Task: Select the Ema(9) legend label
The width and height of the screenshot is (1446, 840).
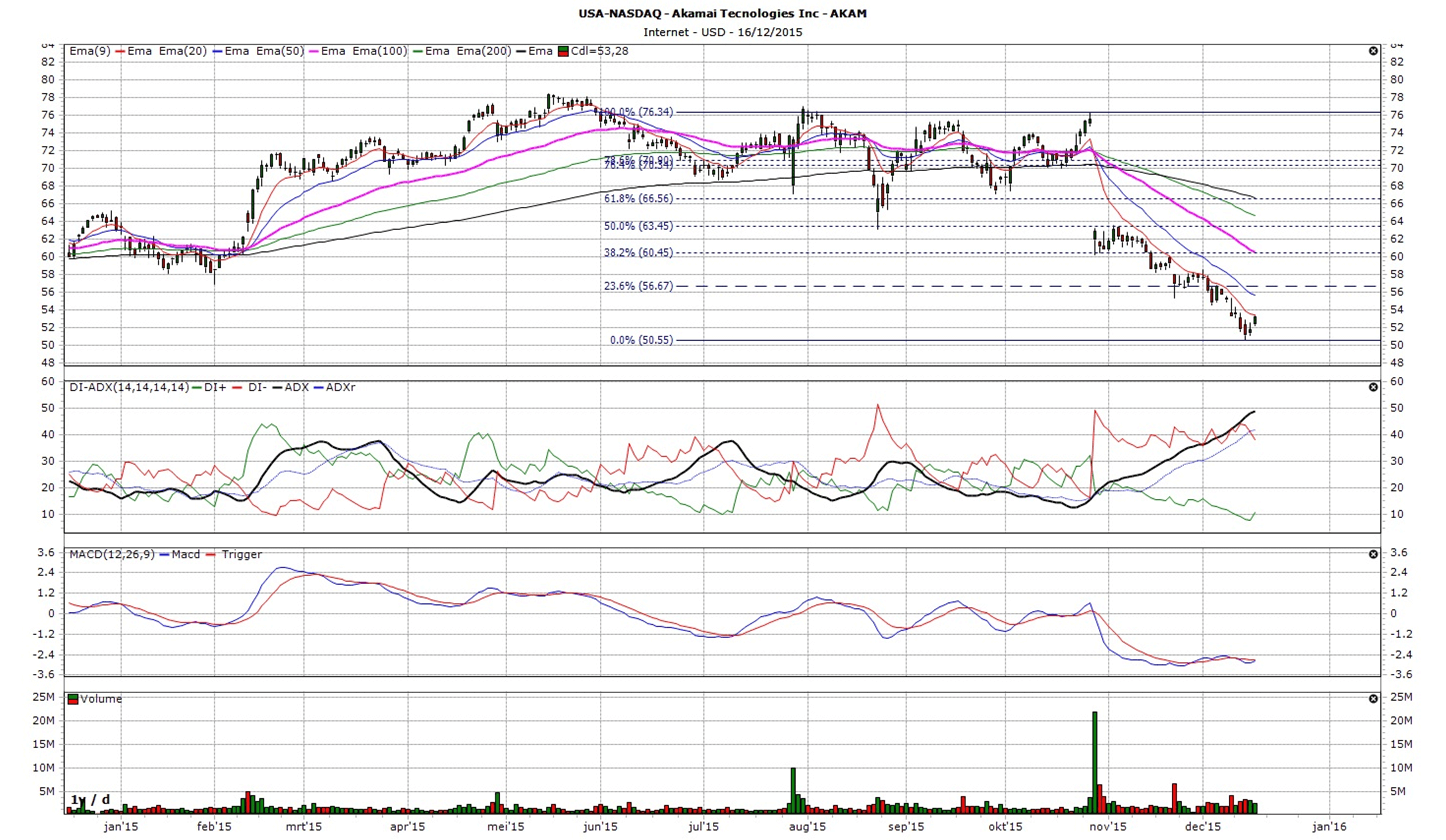Action: 90,51
